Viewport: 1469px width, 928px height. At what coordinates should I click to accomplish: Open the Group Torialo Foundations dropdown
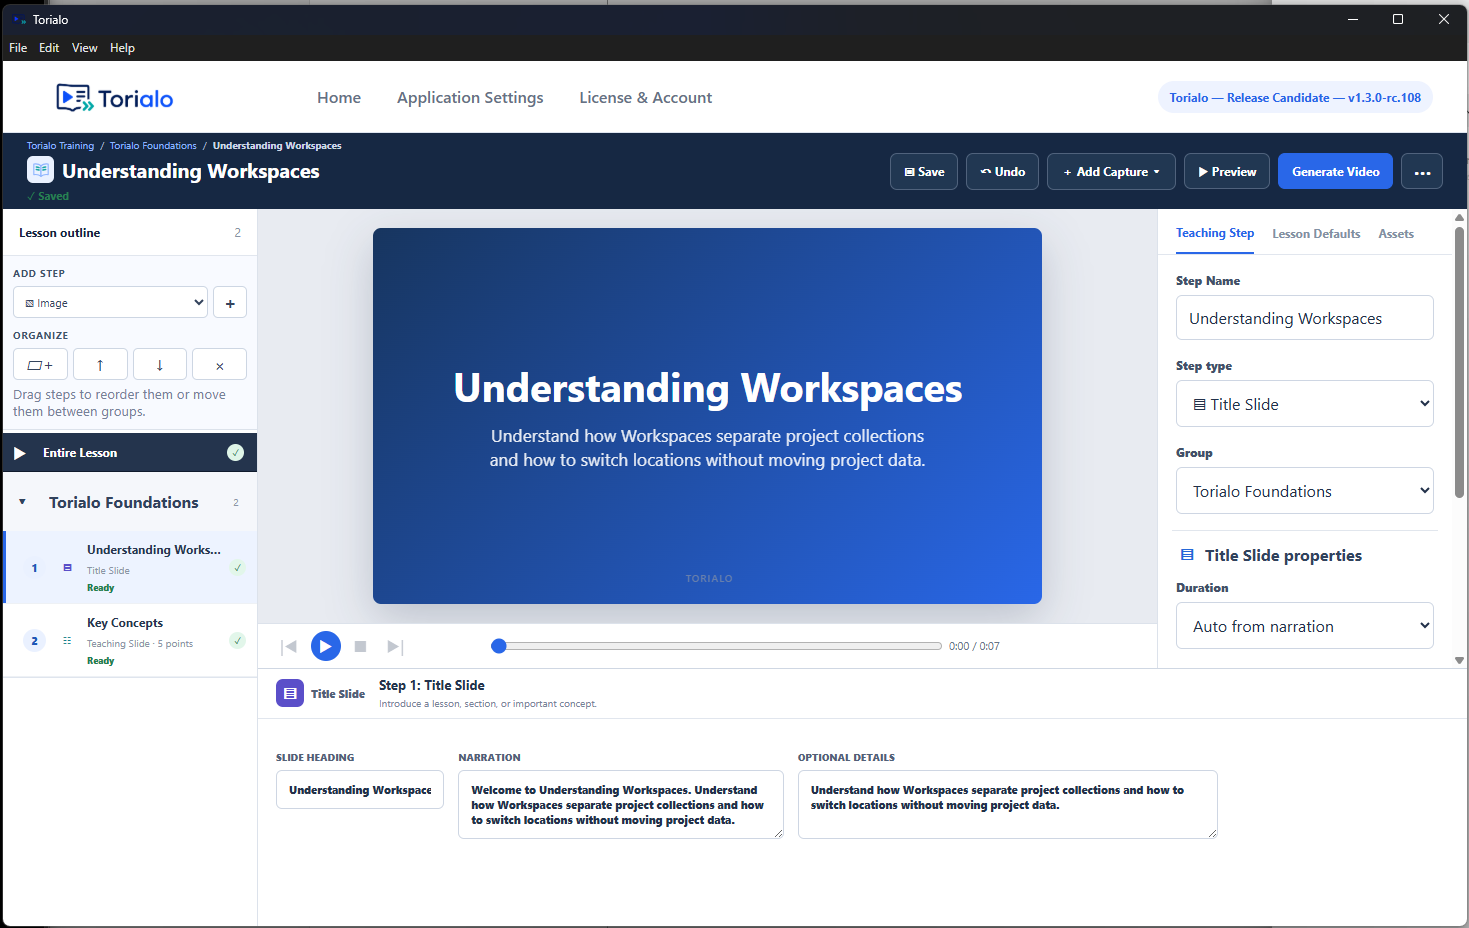point(1304,491)
